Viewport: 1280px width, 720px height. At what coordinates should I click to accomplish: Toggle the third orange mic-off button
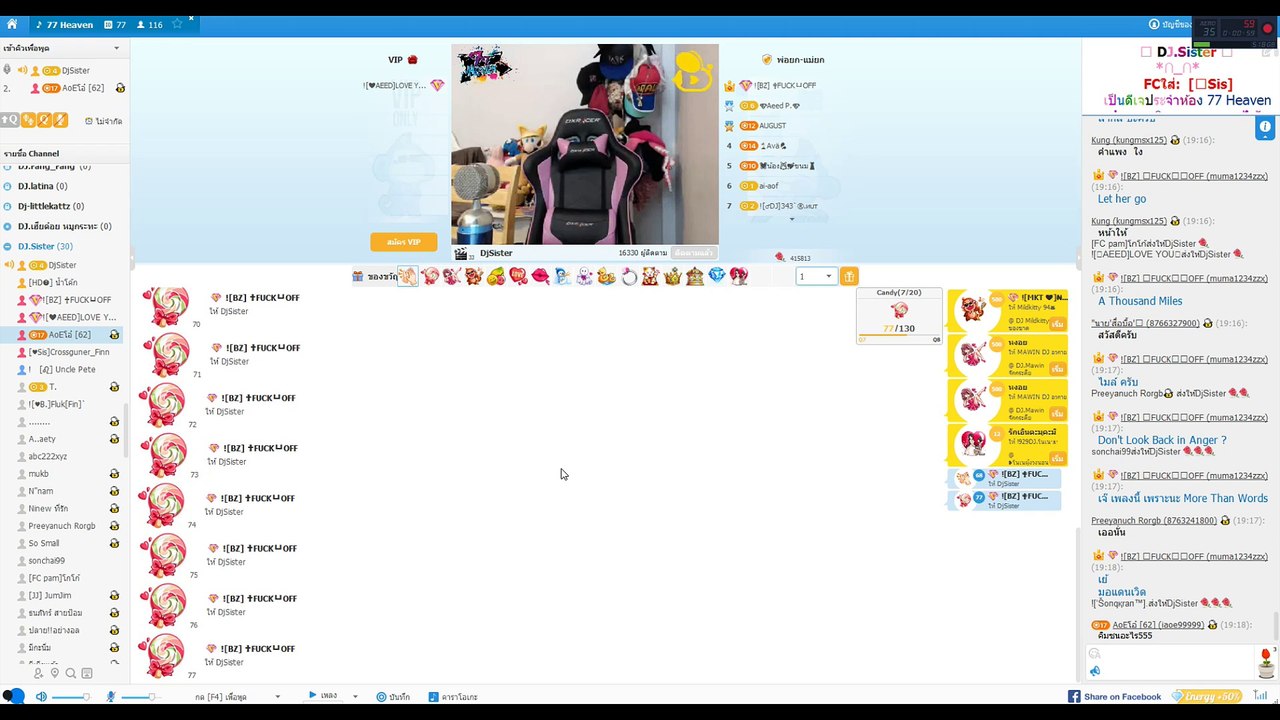[x=60, y=120]
